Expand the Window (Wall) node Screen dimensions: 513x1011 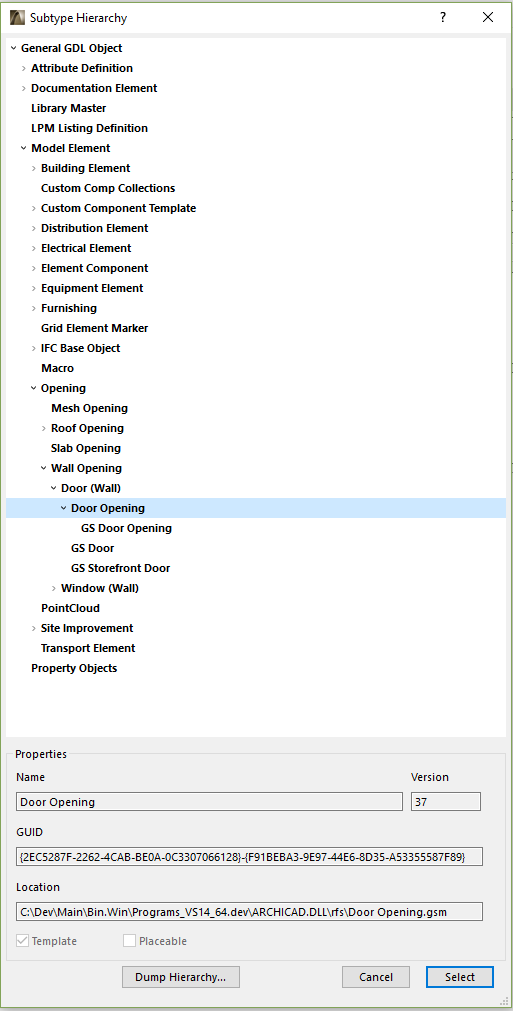coord(54,588)
